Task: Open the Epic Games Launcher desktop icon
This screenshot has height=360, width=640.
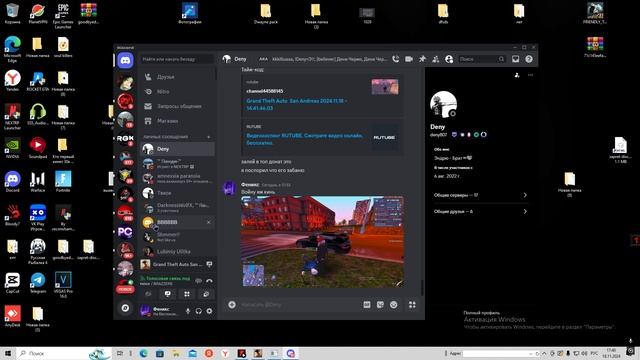Action: click(x=62, y=16)
